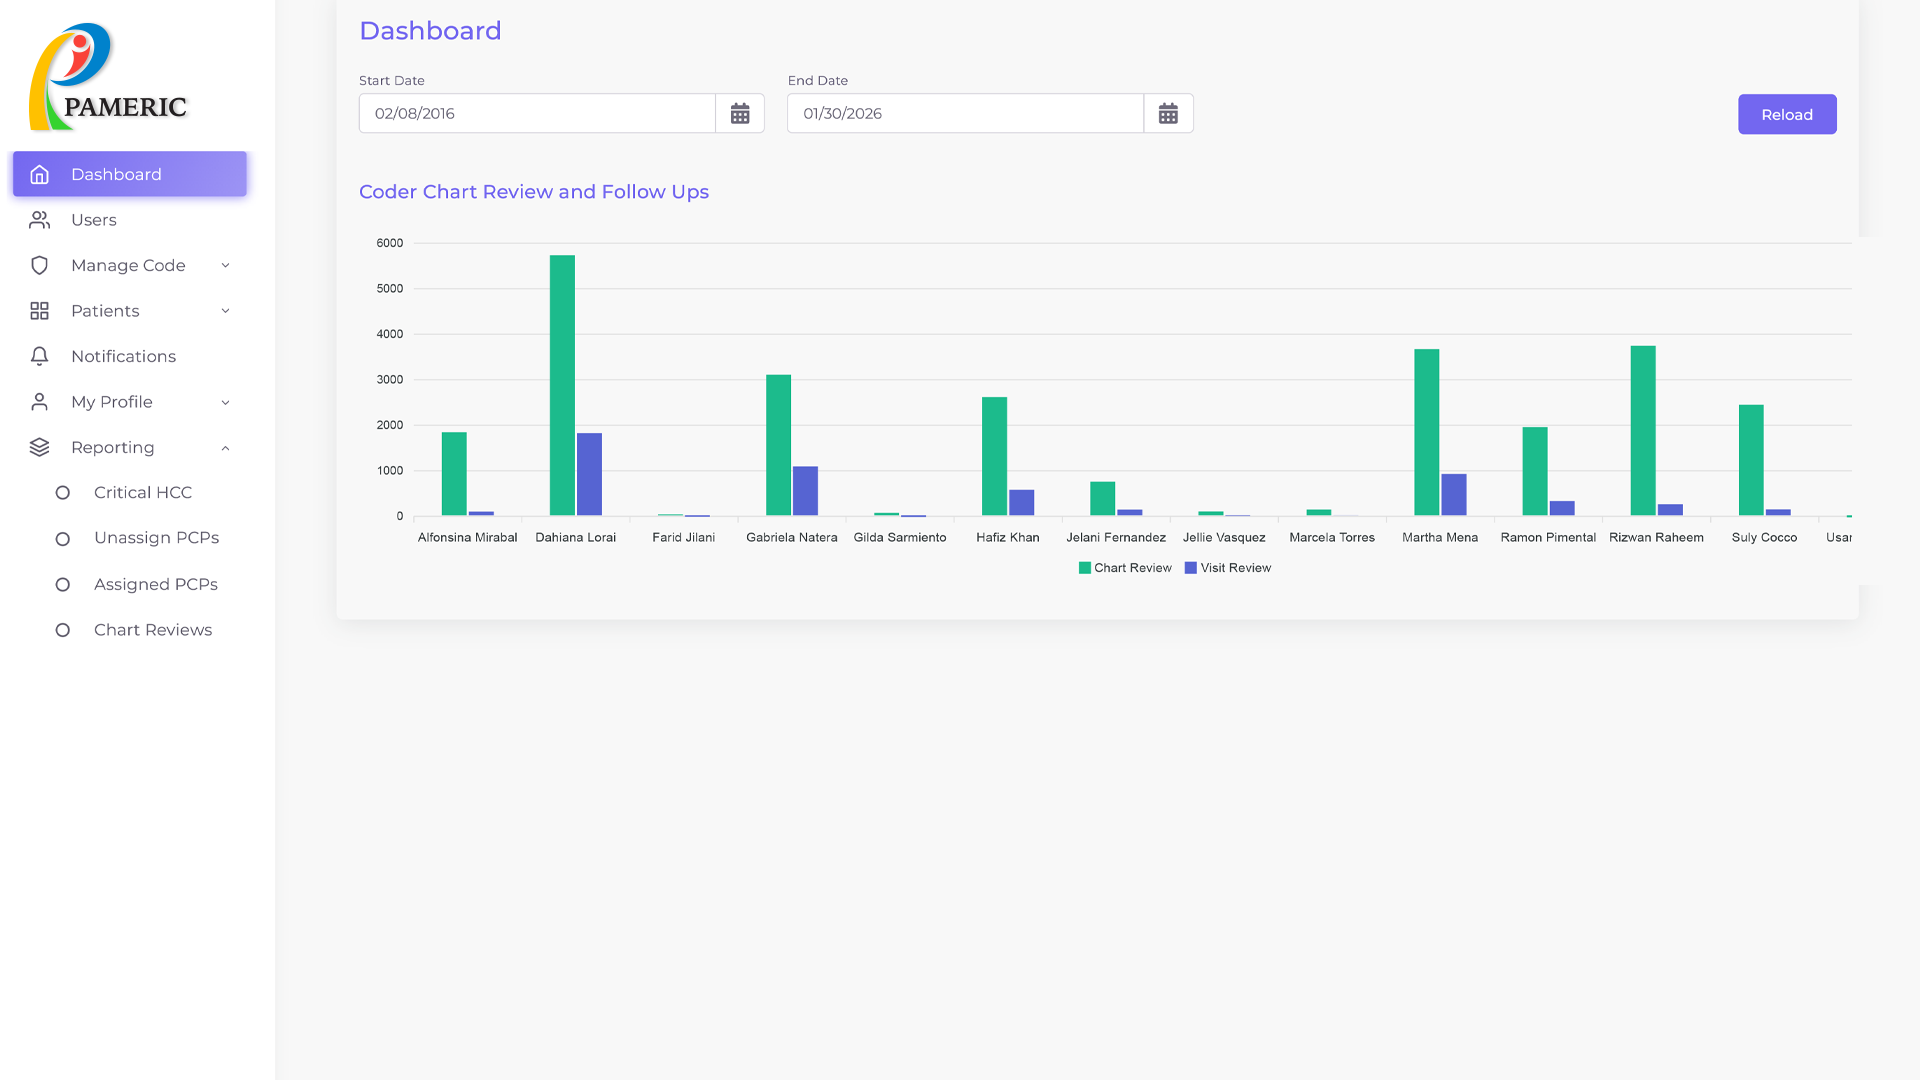
Task: Click the Dashboard home icon in sidebar
Action: point(39,175)
